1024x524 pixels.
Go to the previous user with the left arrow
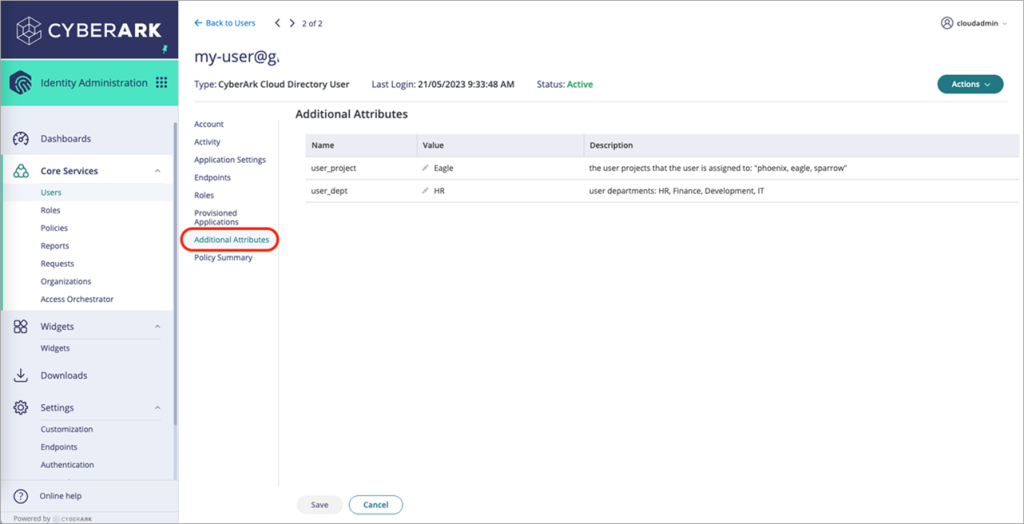pos(278,23)
